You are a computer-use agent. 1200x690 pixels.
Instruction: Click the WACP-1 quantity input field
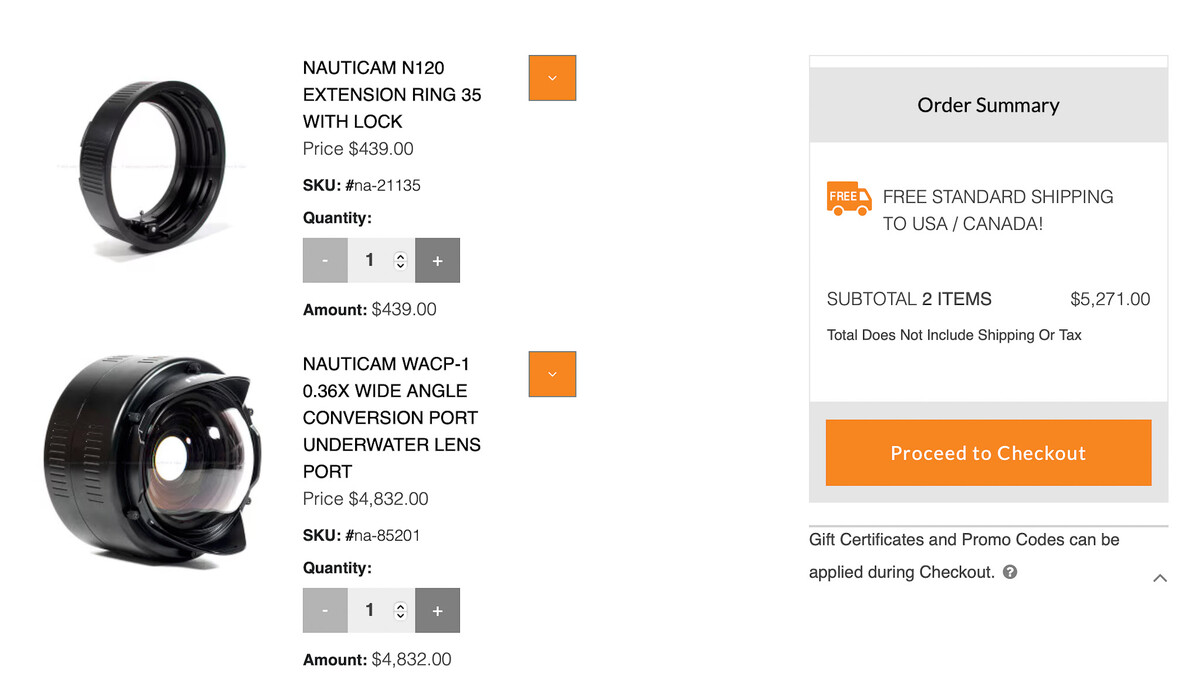(372, 610)
